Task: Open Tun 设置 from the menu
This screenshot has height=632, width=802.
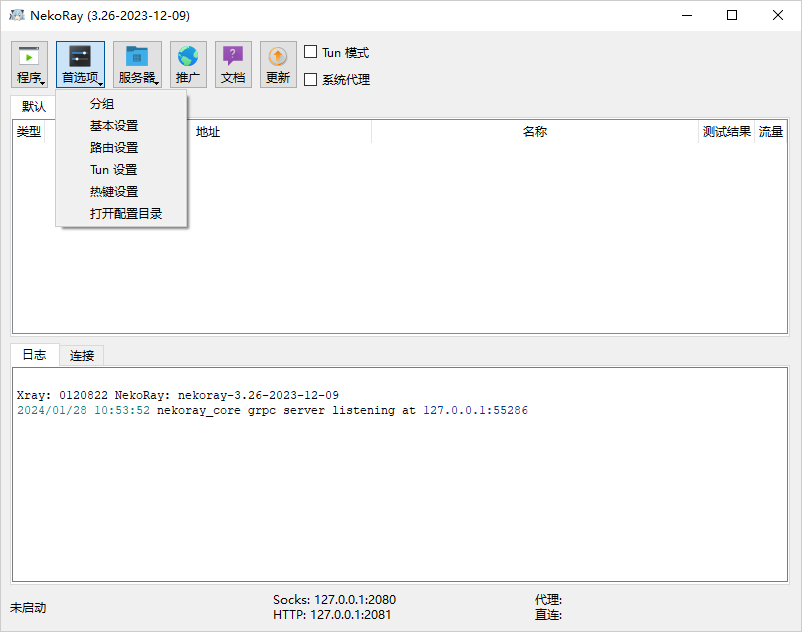Action: click(x=114, y=170)
